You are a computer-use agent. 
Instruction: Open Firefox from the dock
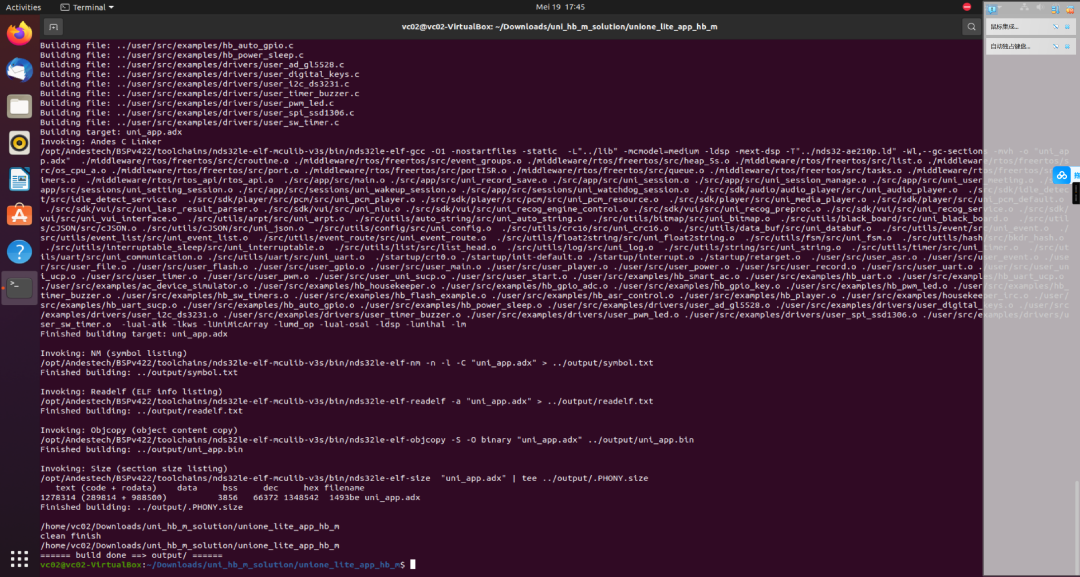[19, 33]
